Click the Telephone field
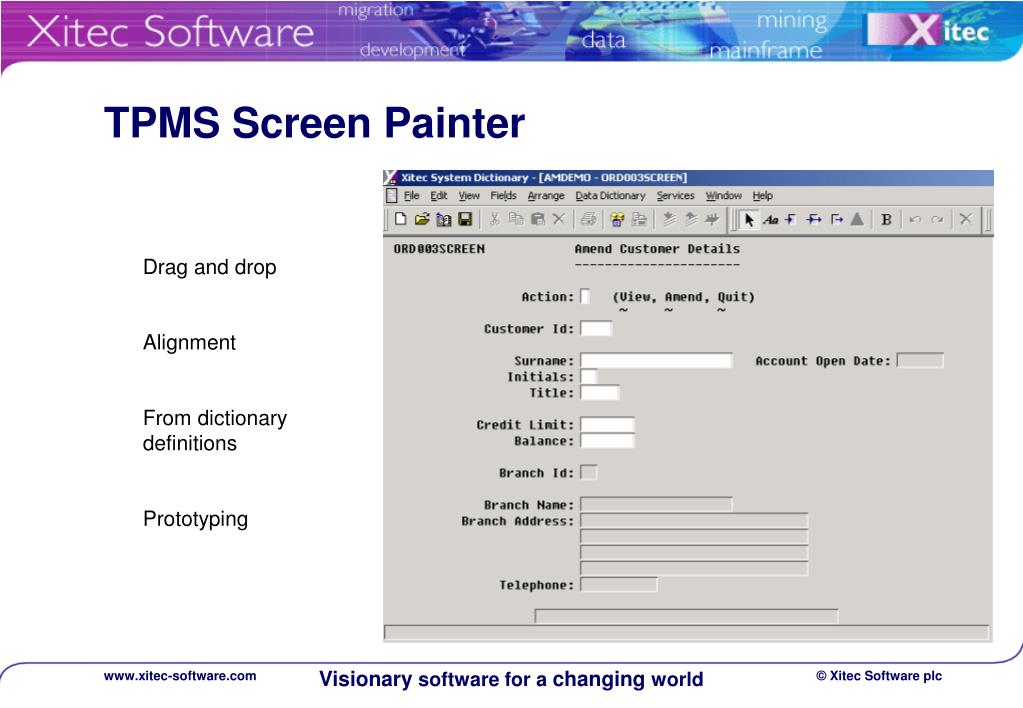This screenshot has height=708, width=1023. 618,585
